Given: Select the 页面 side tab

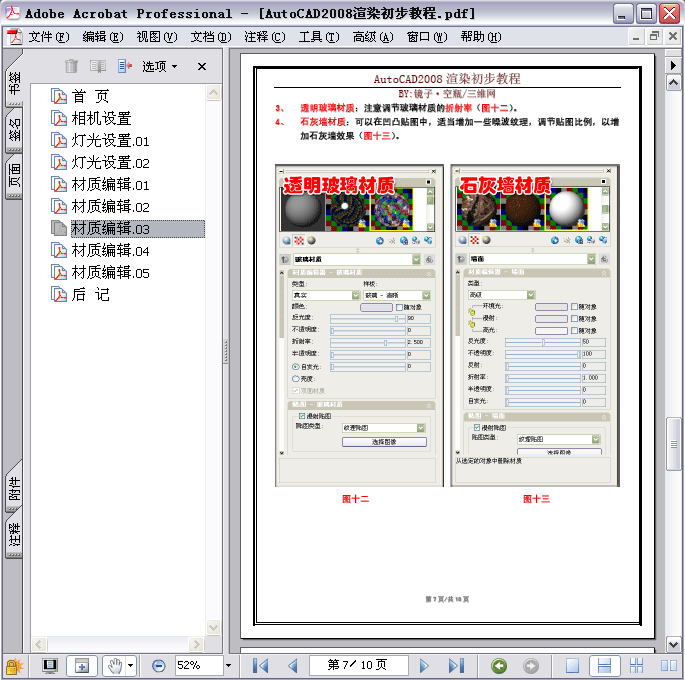Looking at the screenshot, I should (14, 176).
